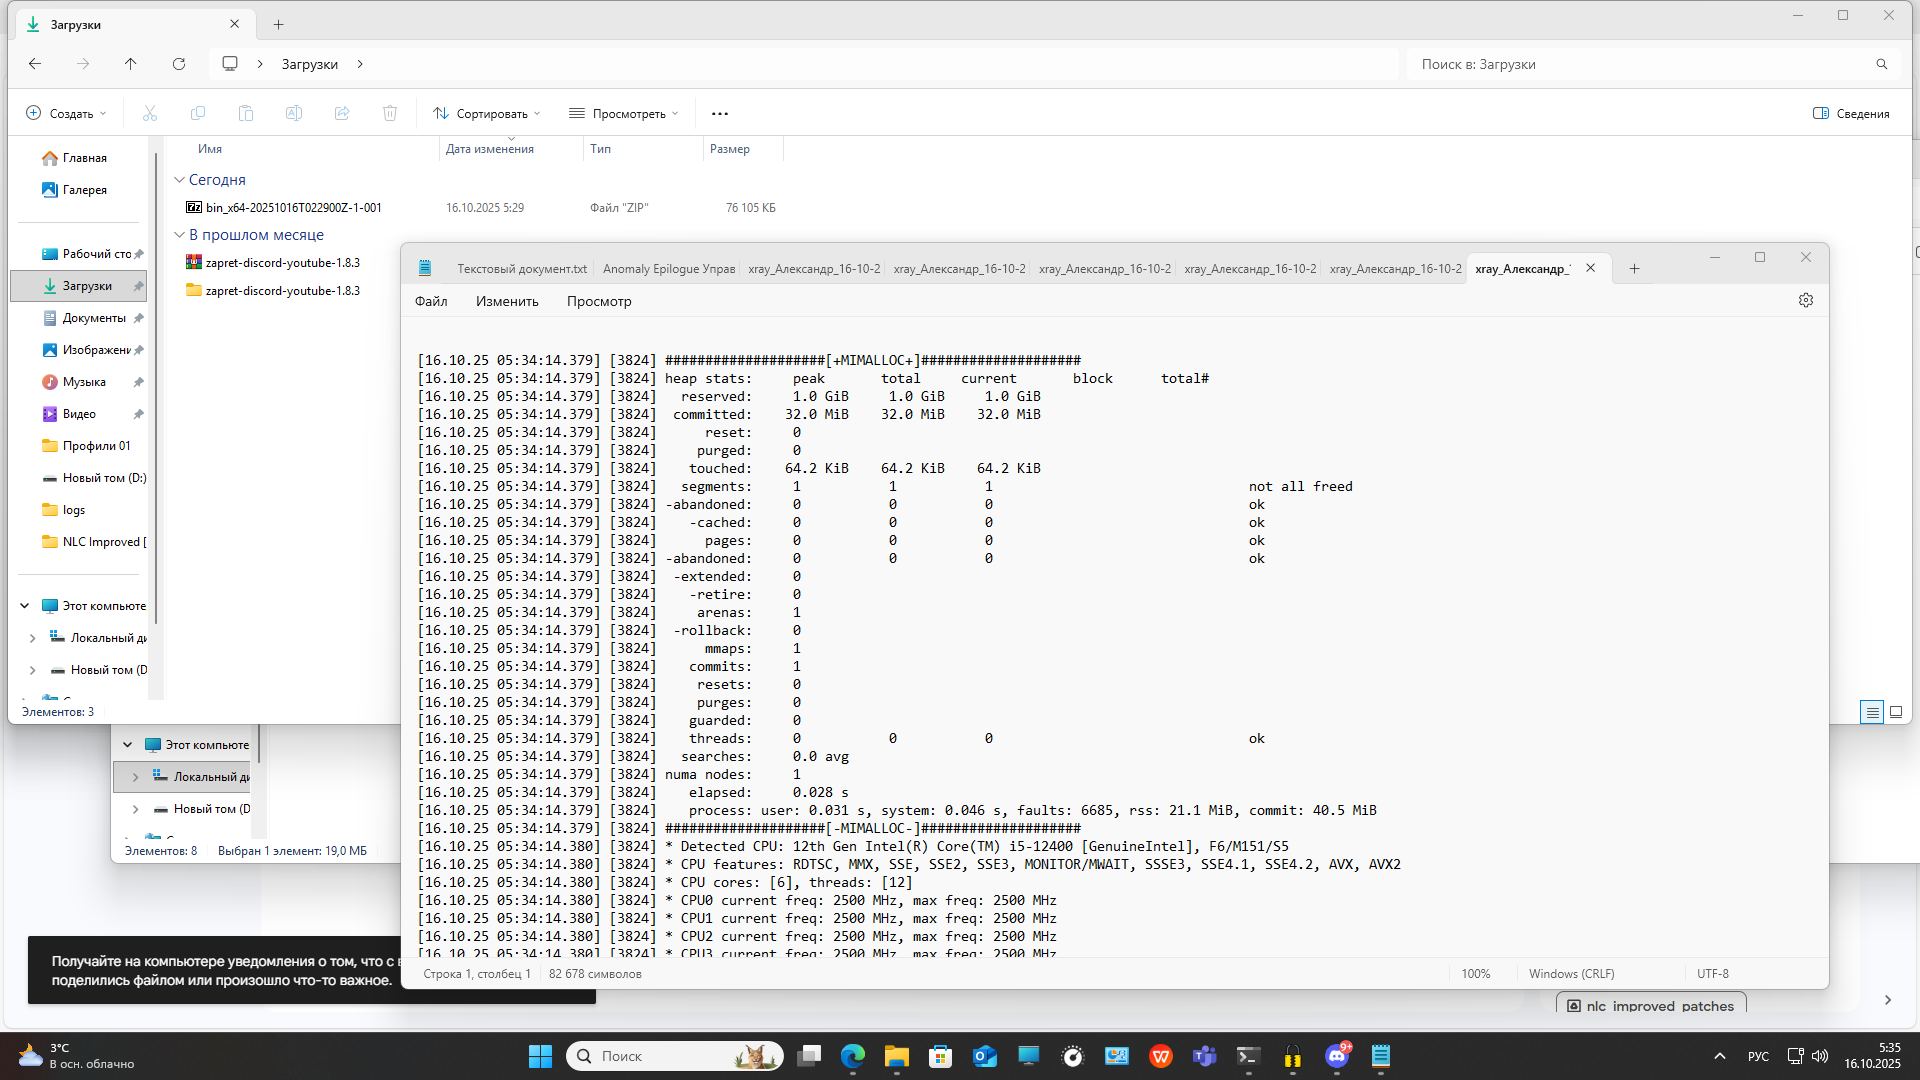Toggle the Сведения details pane

1851,113
